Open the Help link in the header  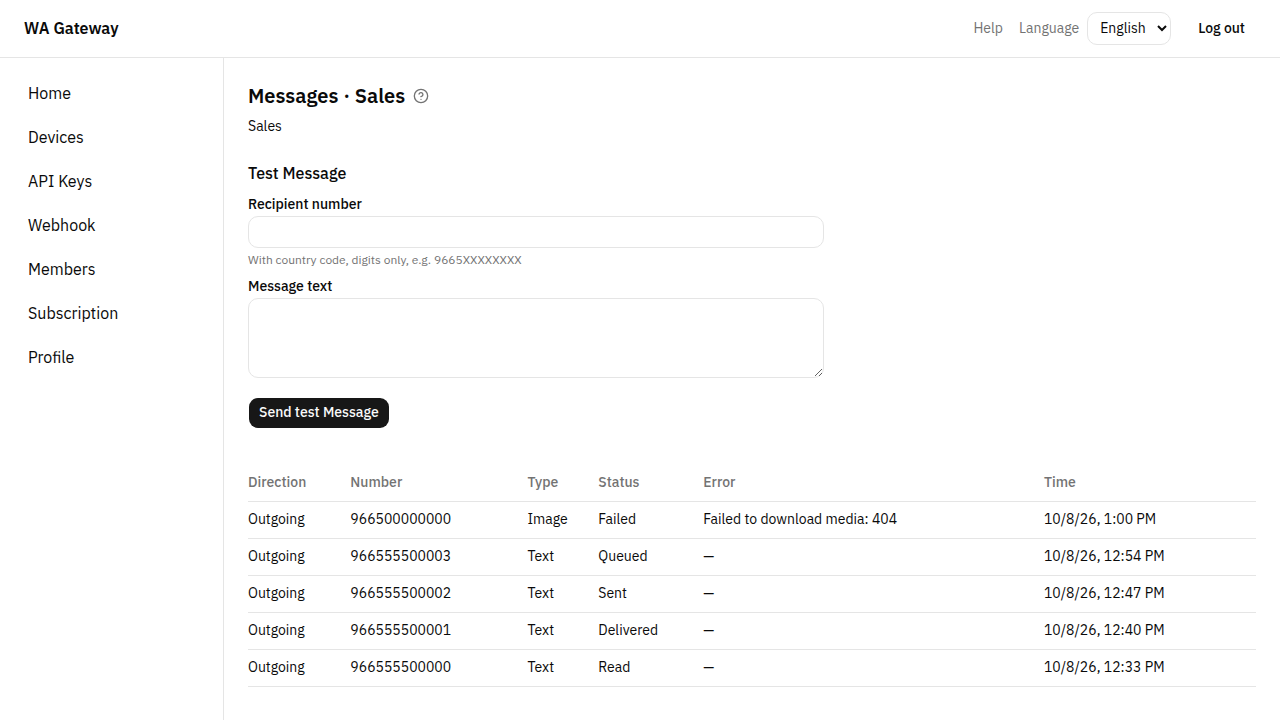click(x=988, y=28)
